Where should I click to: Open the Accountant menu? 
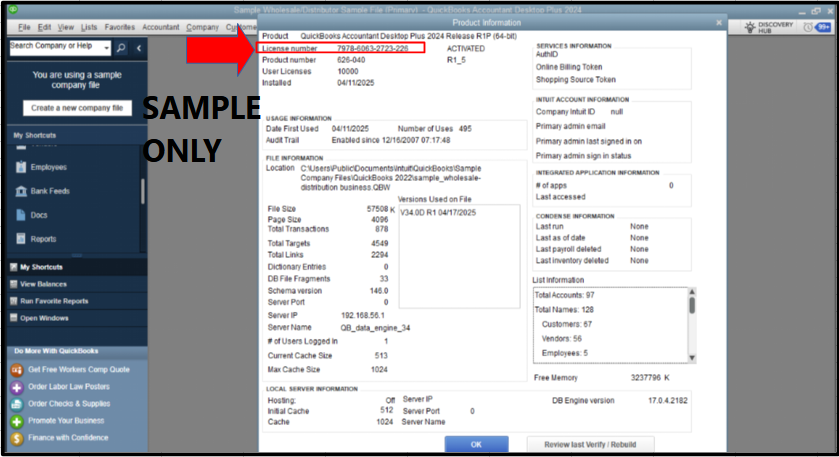[x=161, y=27]
